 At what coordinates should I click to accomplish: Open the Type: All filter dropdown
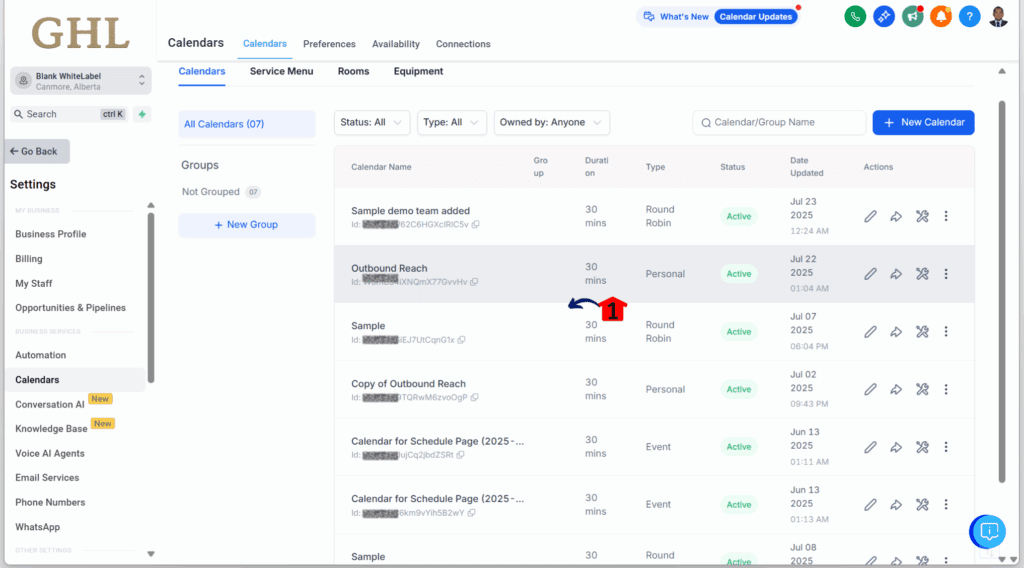(451, 123)
